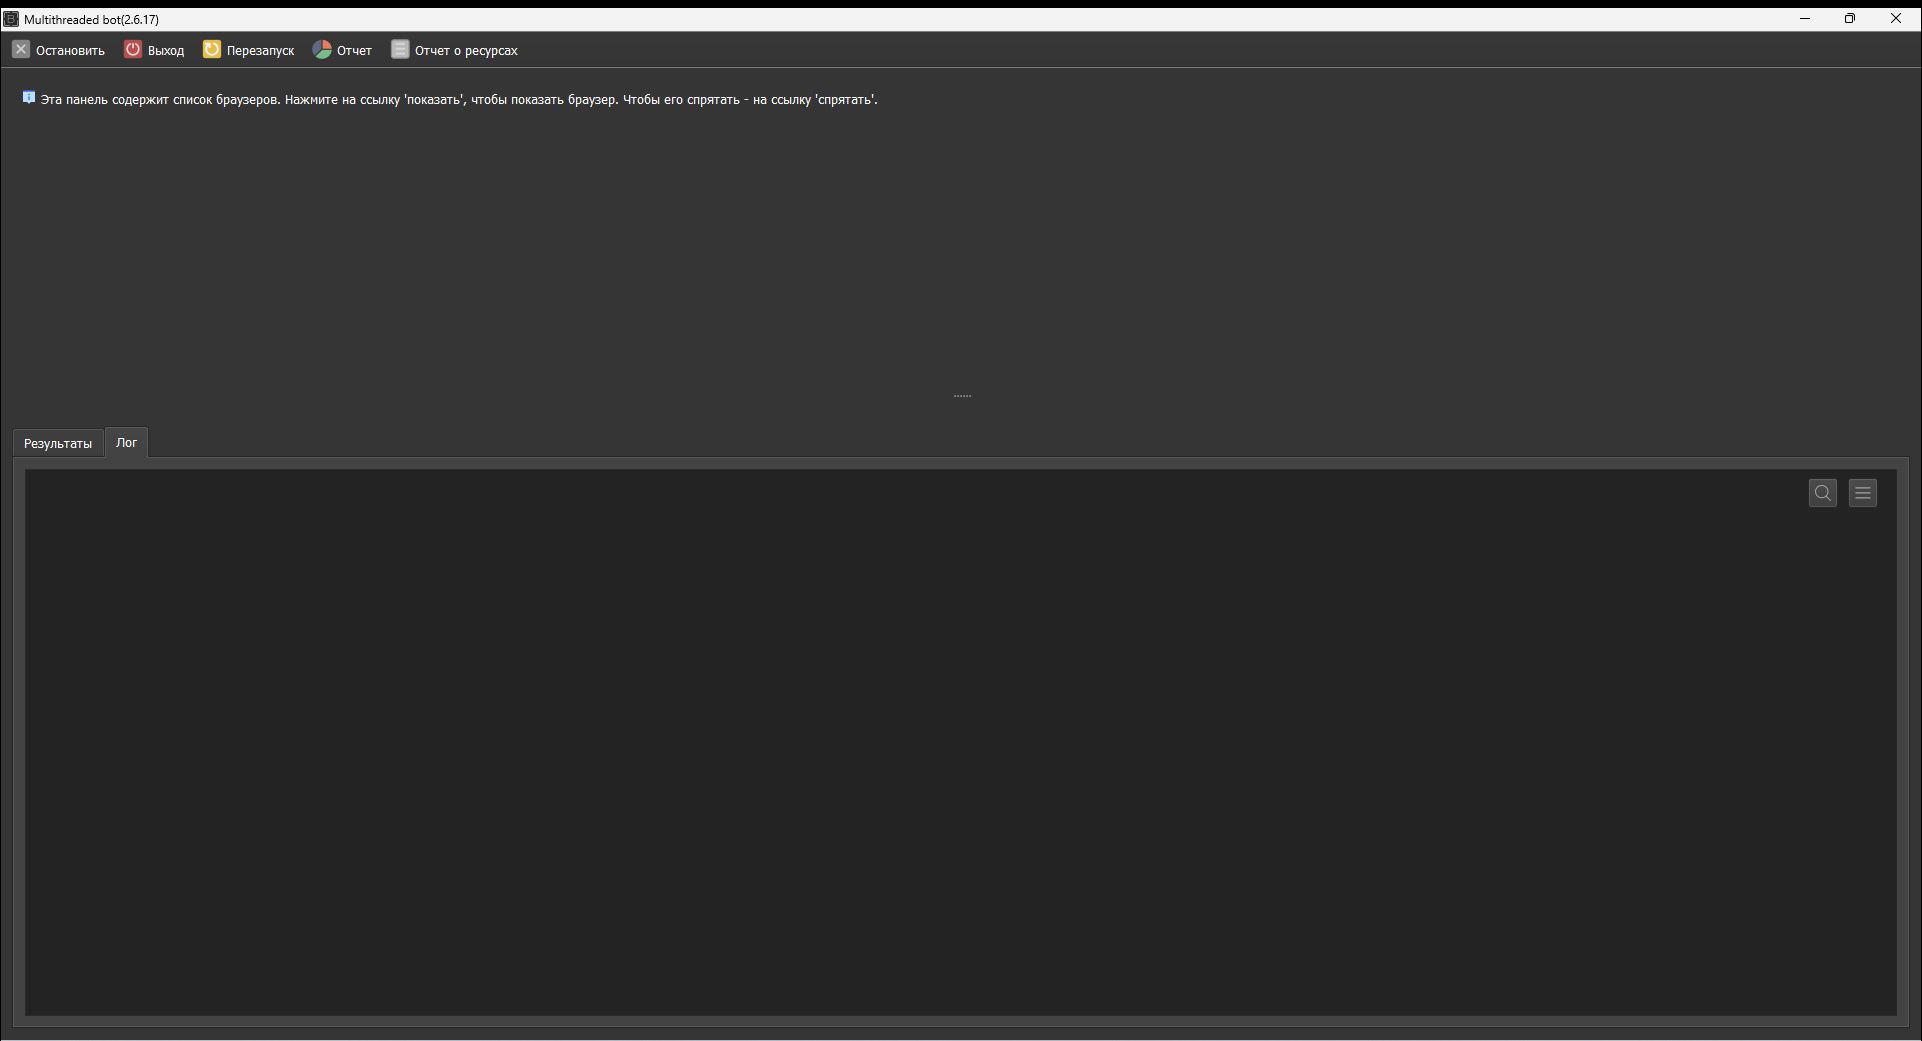Click the dotted splitter handle between panels
1922x1041 pixels.
click(x=962, y=396)
